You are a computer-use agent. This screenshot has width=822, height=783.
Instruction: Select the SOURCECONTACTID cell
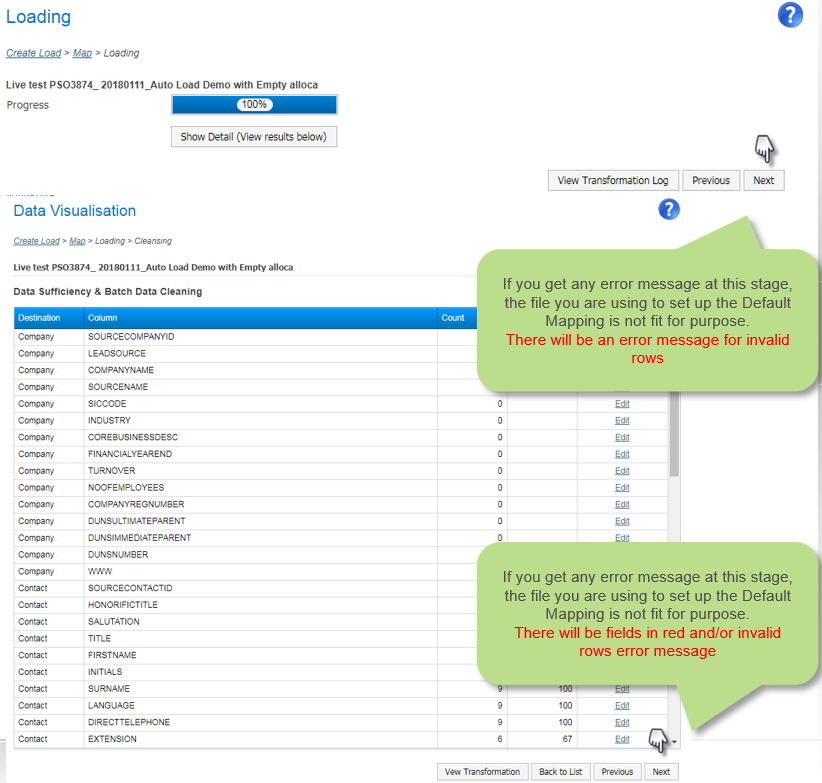(261, 588)
